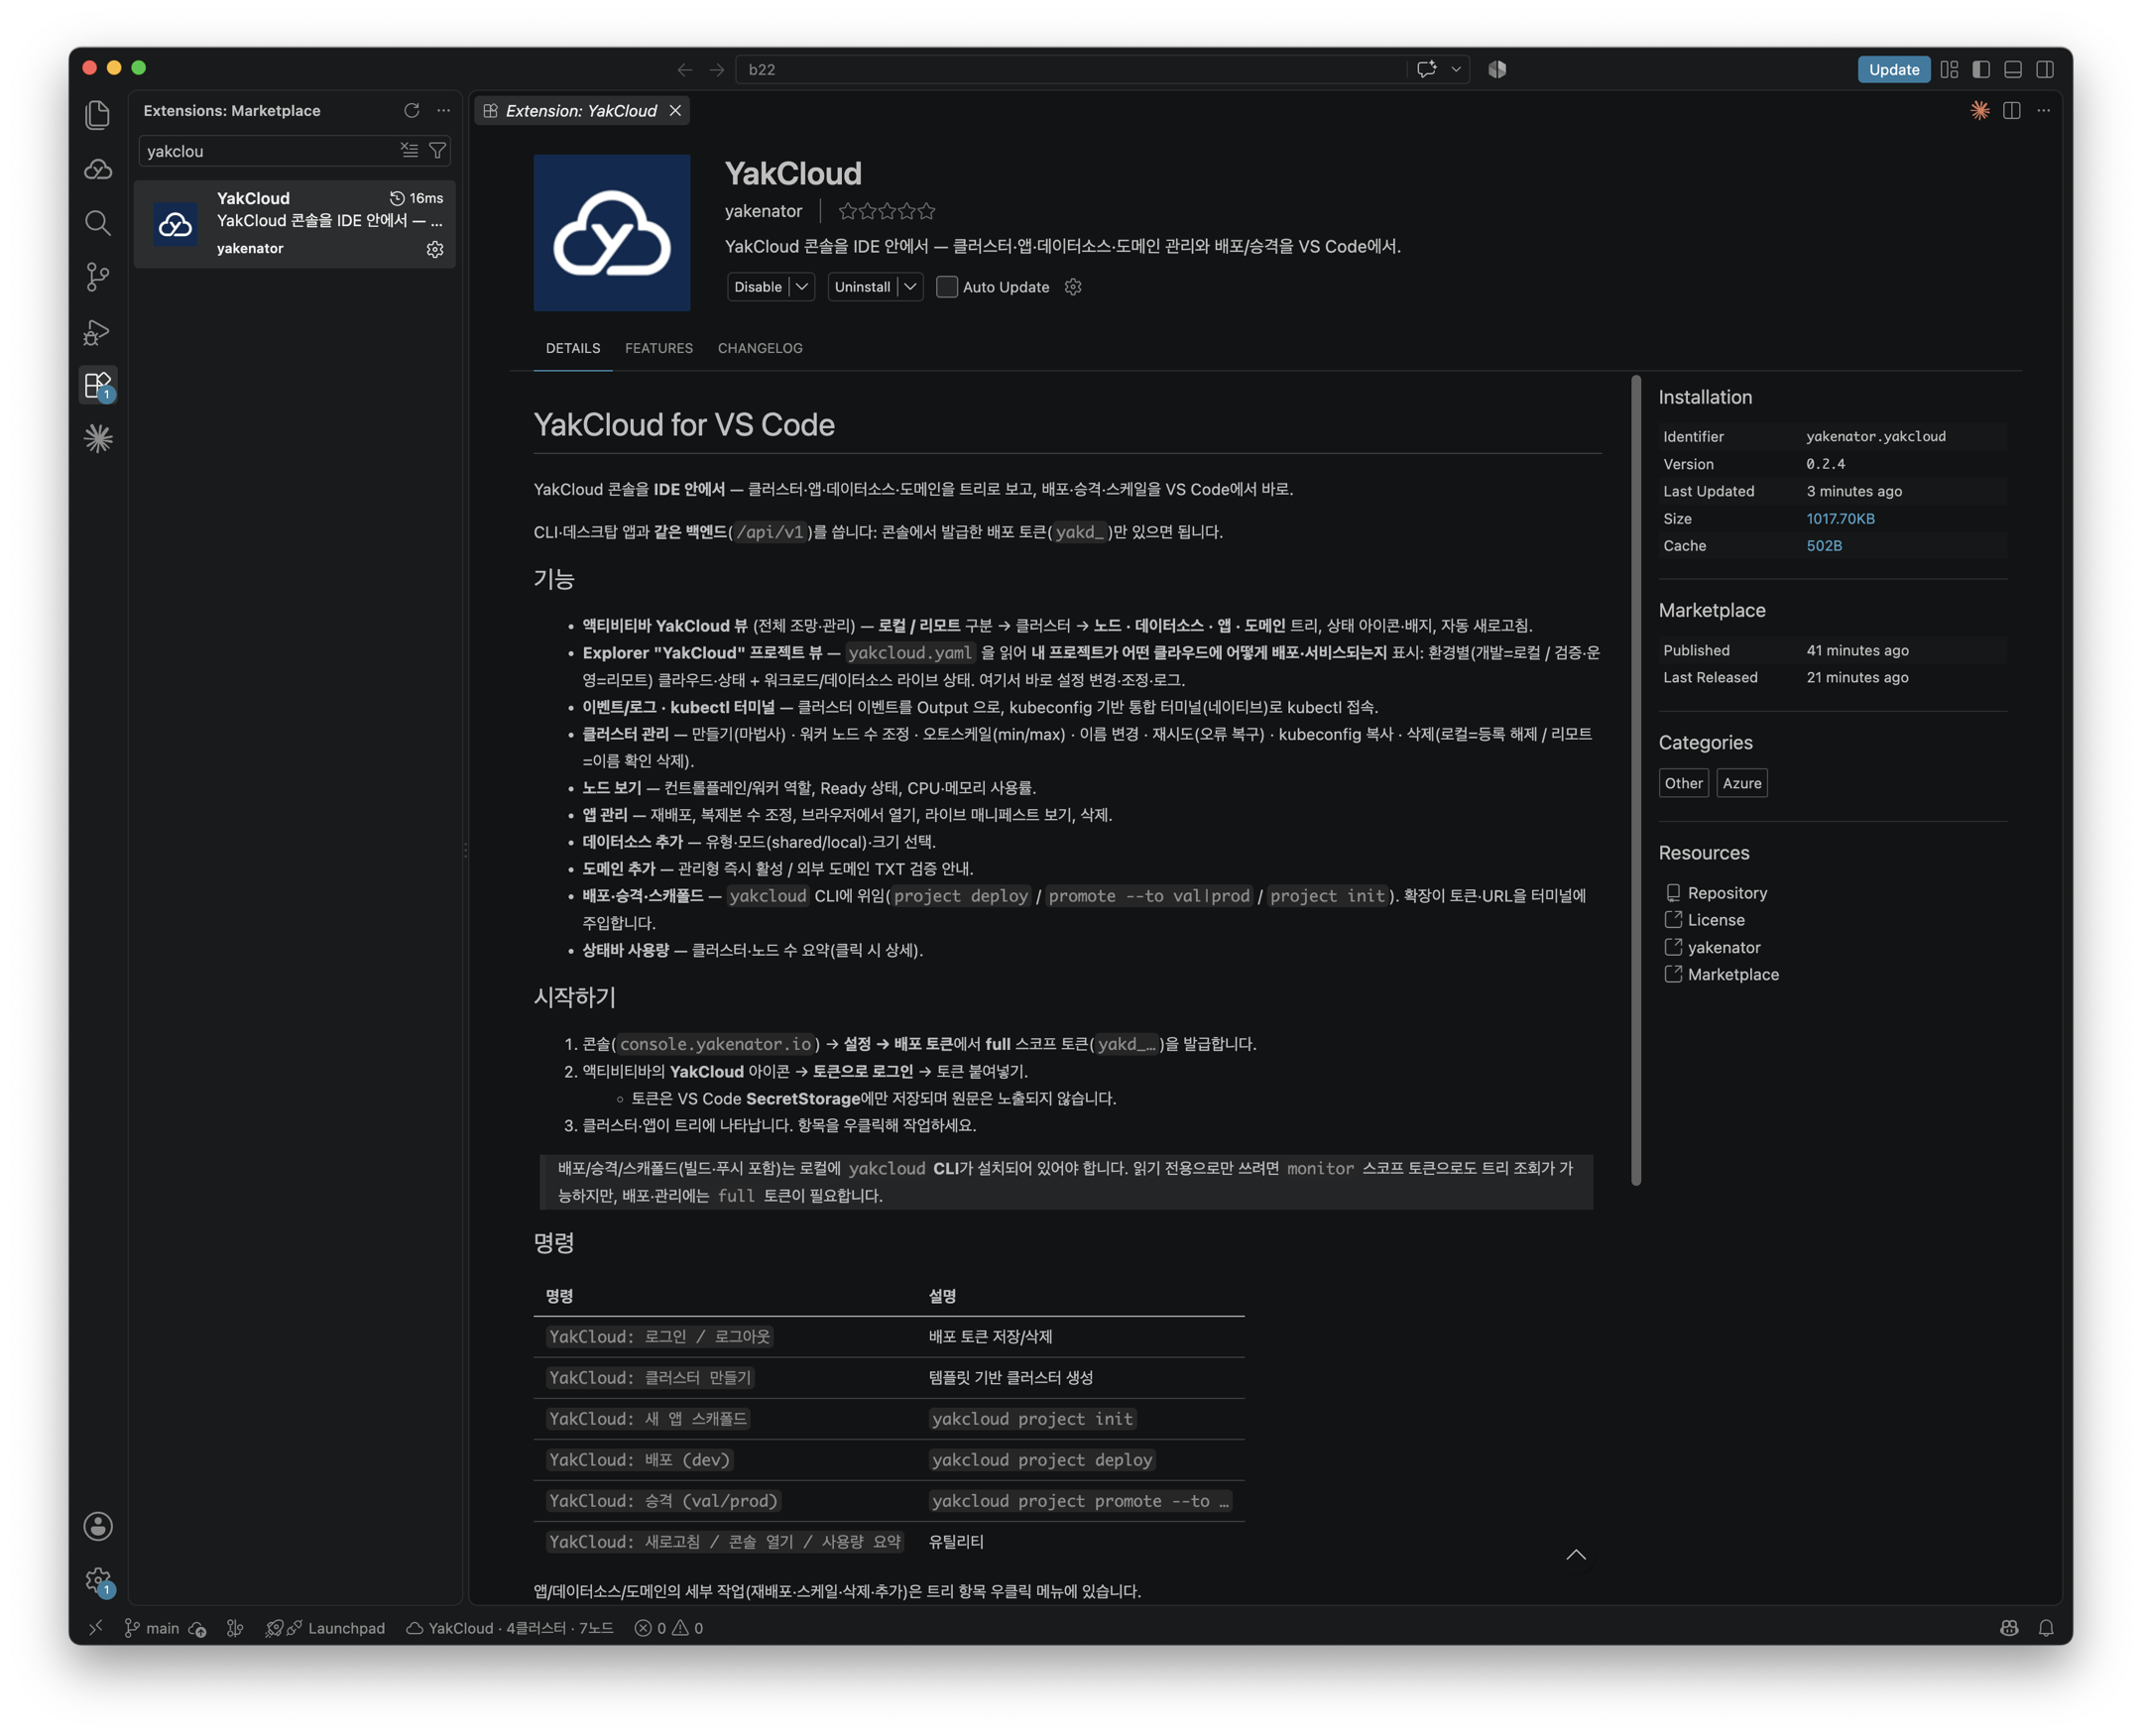Click the orange starburst icon in editor toolbar
The height and width of the screenshot is (1736, 2142).
pyautogui.click(x=1980, y=110)
